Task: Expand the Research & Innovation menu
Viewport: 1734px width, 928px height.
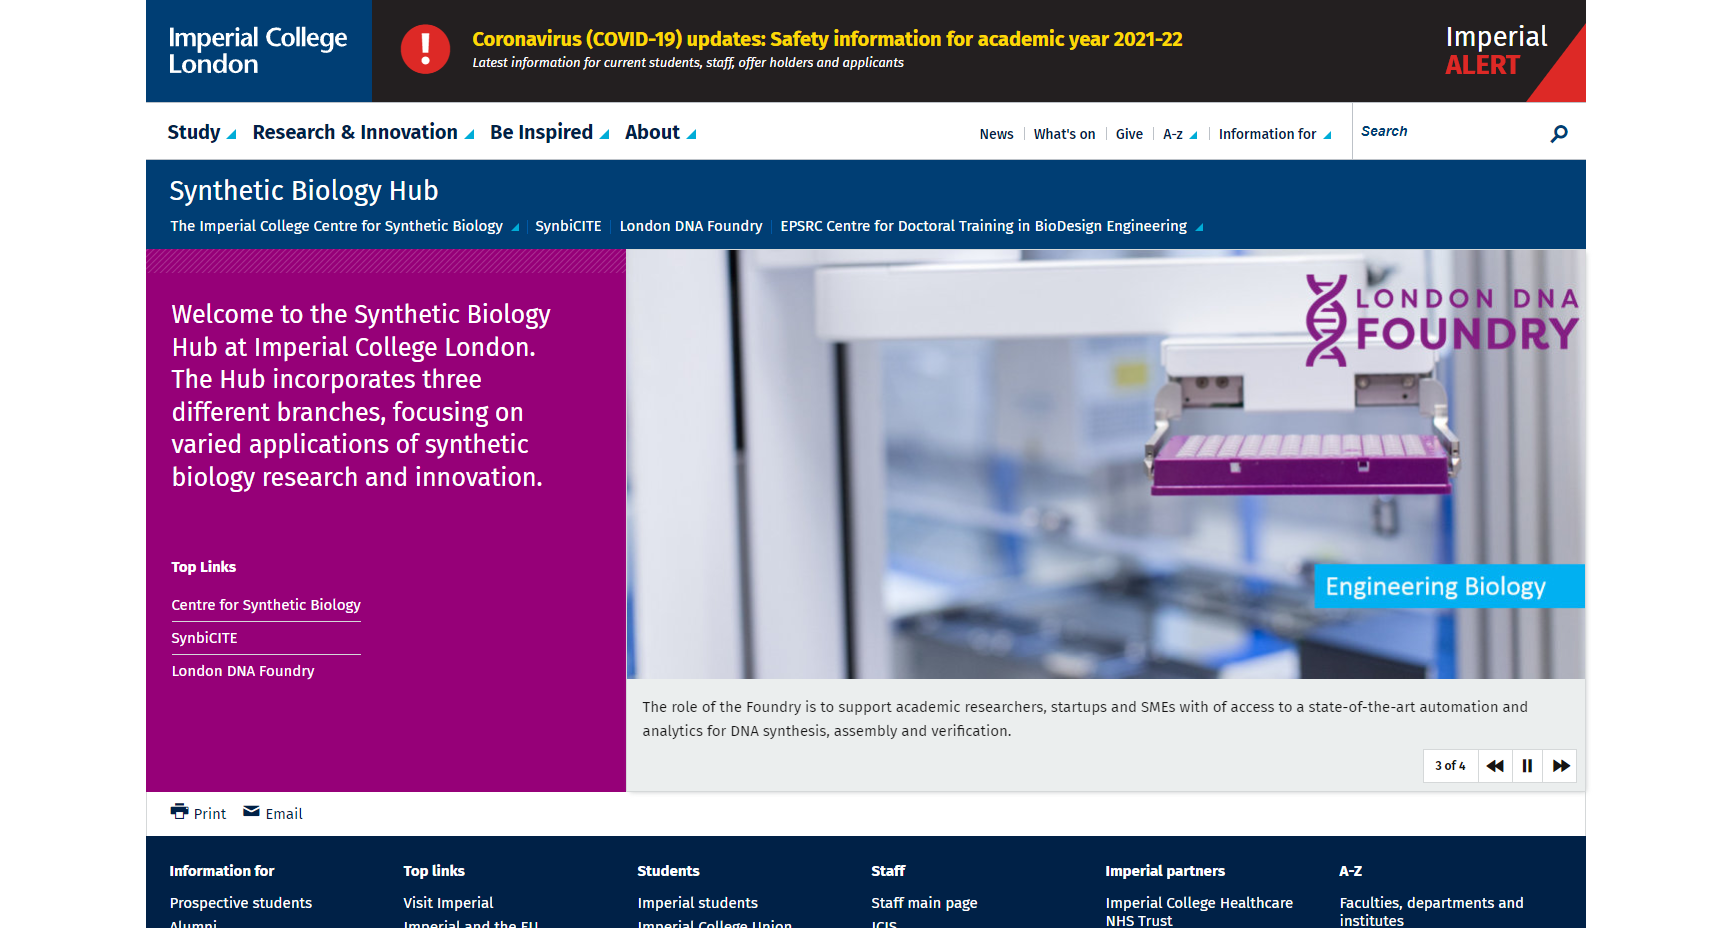Action: [363, 132]
